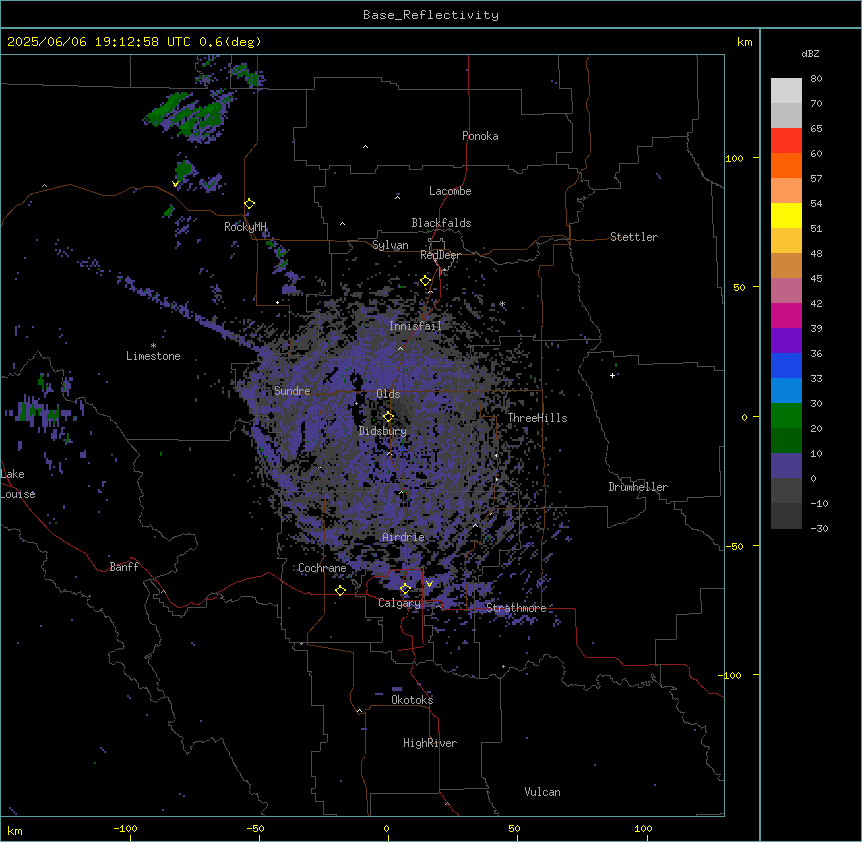Select the white asterisk marker above Limestone
This screenshot has height=842, width=862.
(153, 346)
